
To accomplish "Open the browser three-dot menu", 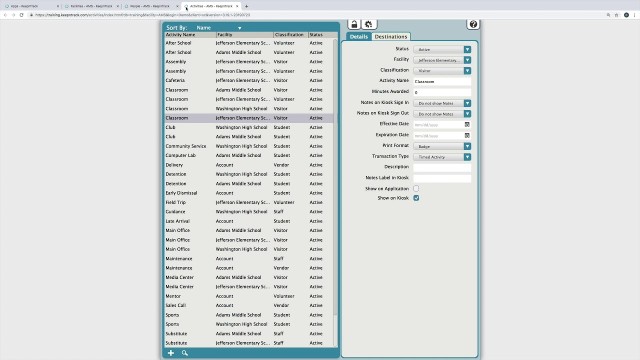I will [635, 15].
